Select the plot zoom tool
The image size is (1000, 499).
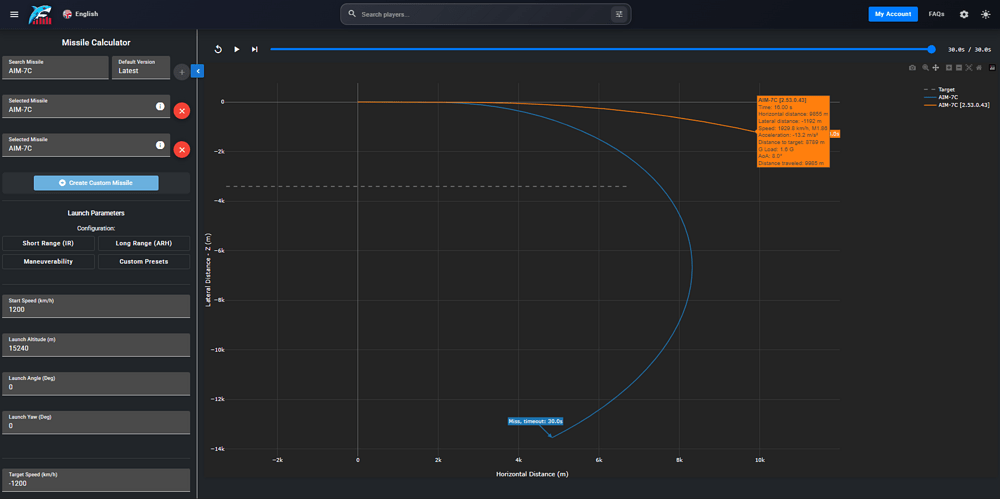(925, 68)
